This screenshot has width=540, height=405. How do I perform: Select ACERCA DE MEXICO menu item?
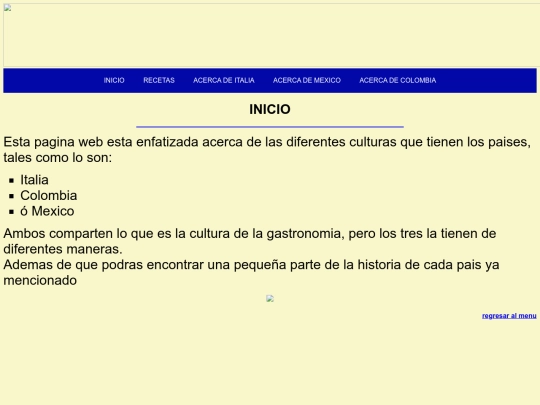point(307,80)
